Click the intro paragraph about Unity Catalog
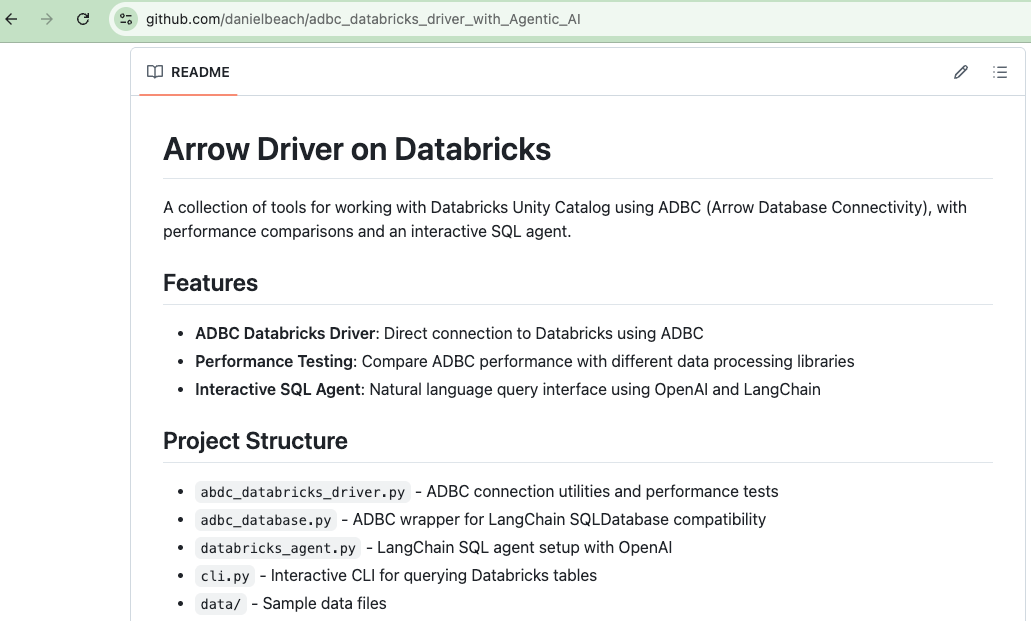Screen dimensions: 1031x621 (x=565, y=219)
